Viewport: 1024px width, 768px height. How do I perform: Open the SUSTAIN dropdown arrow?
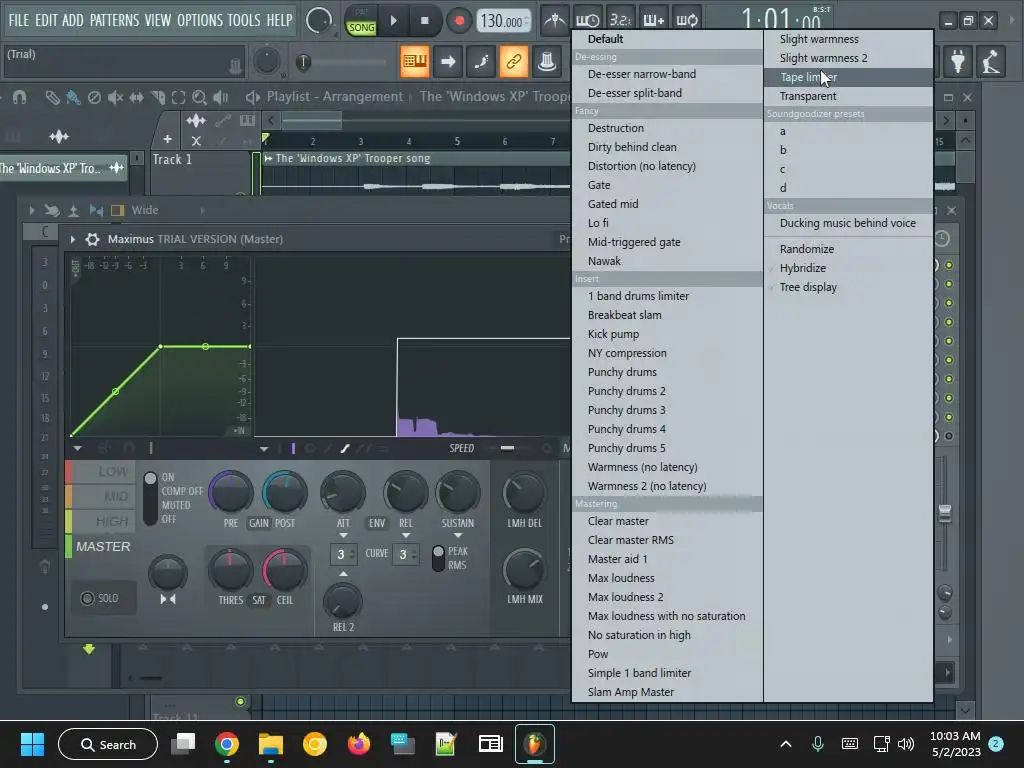[458, 536]
